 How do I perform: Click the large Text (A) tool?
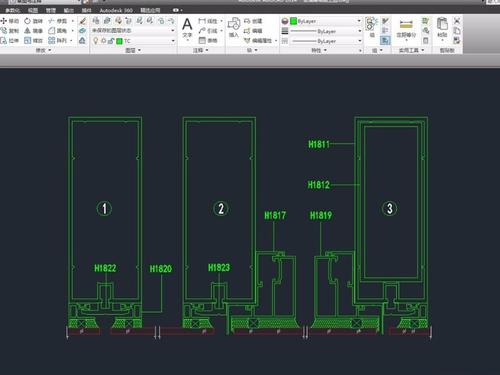coord(187,28)
